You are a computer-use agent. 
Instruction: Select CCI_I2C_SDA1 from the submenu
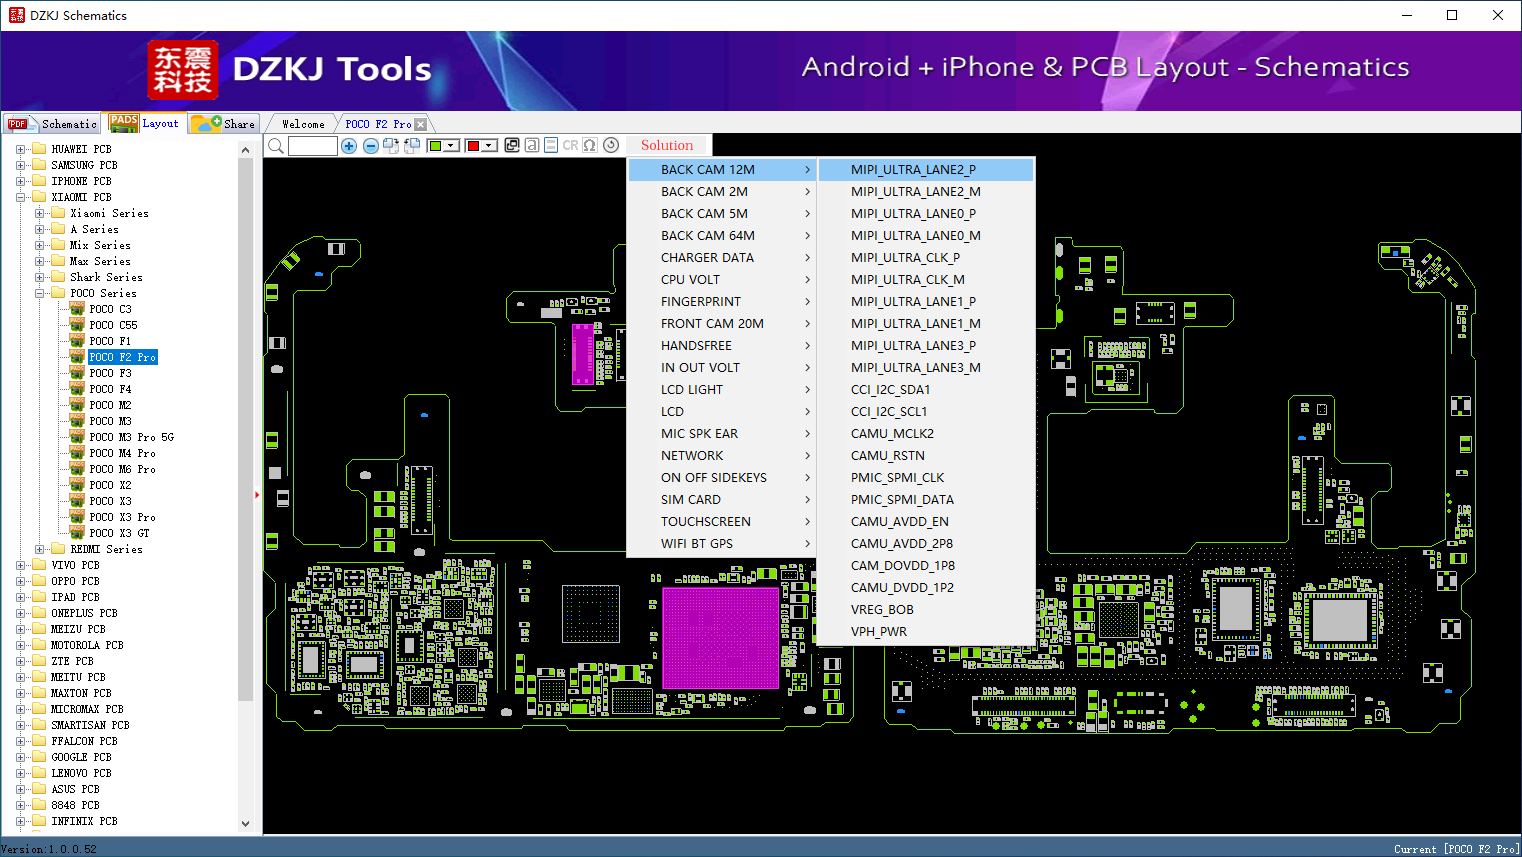point(926,390)
